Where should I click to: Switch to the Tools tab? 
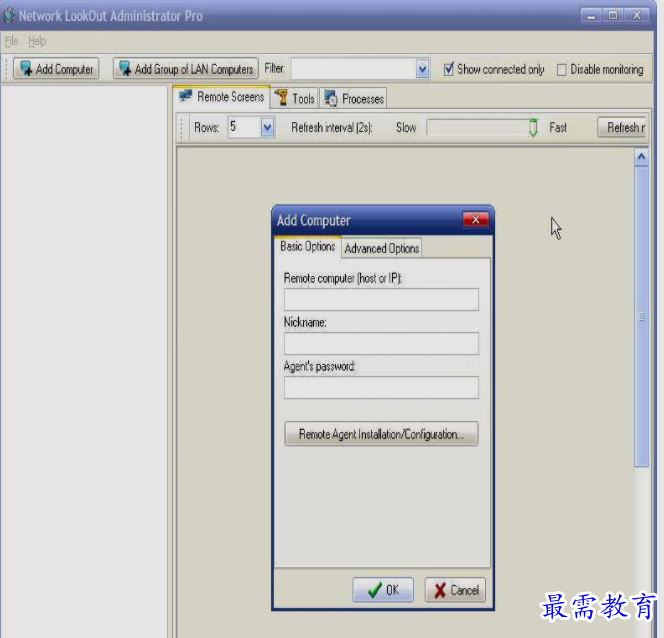(294, 99)
